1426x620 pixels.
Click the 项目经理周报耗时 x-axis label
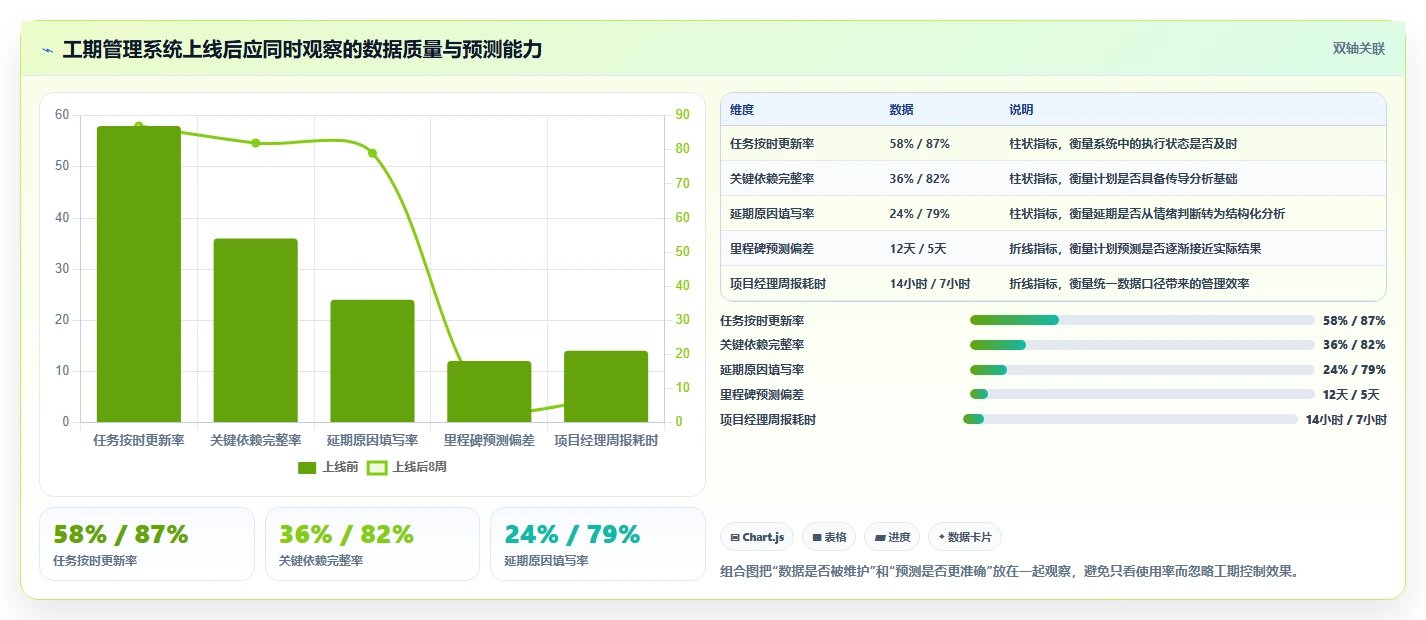(606, 440)
